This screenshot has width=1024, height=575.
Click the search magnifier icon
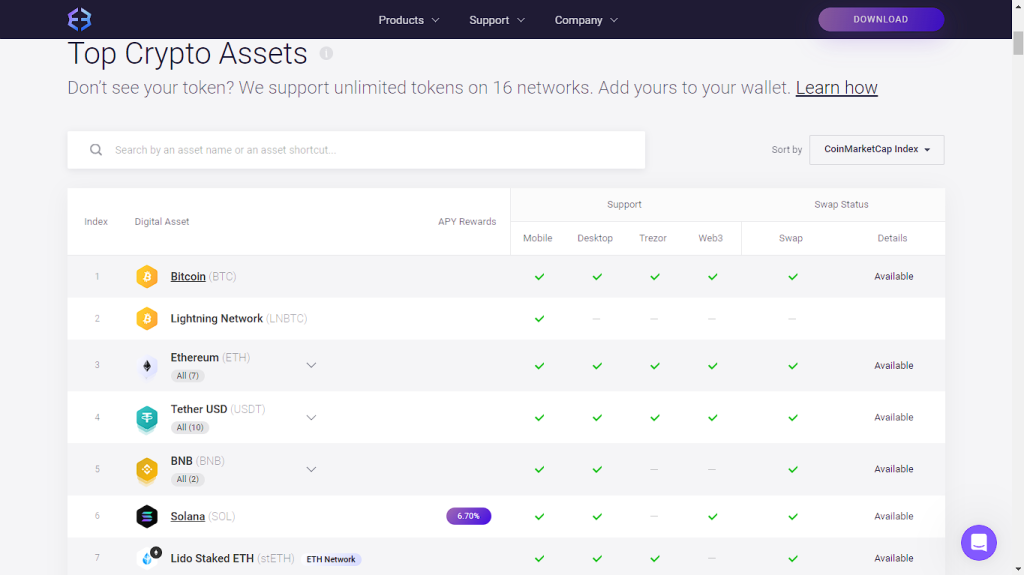(x=96, y=150)
